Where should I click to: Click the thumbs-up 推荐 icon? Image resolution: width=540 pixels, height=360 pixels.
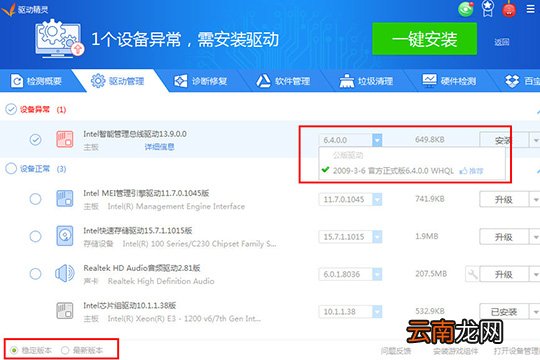pos(464,171)
